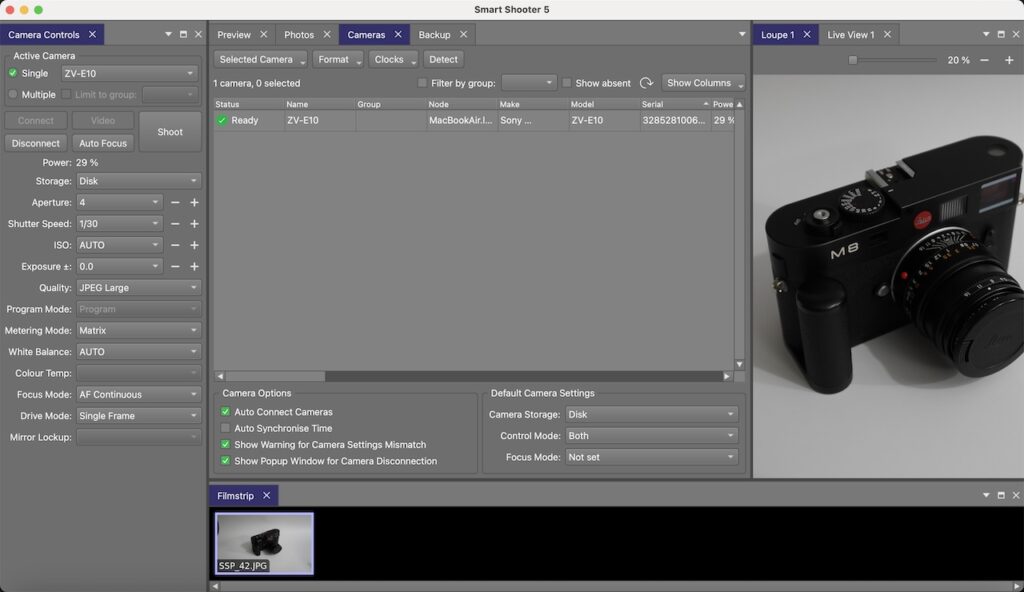The width and height of the screenshot is (1024, 592).
Task: Decrease the shutter speed
Action: [175, 224]
